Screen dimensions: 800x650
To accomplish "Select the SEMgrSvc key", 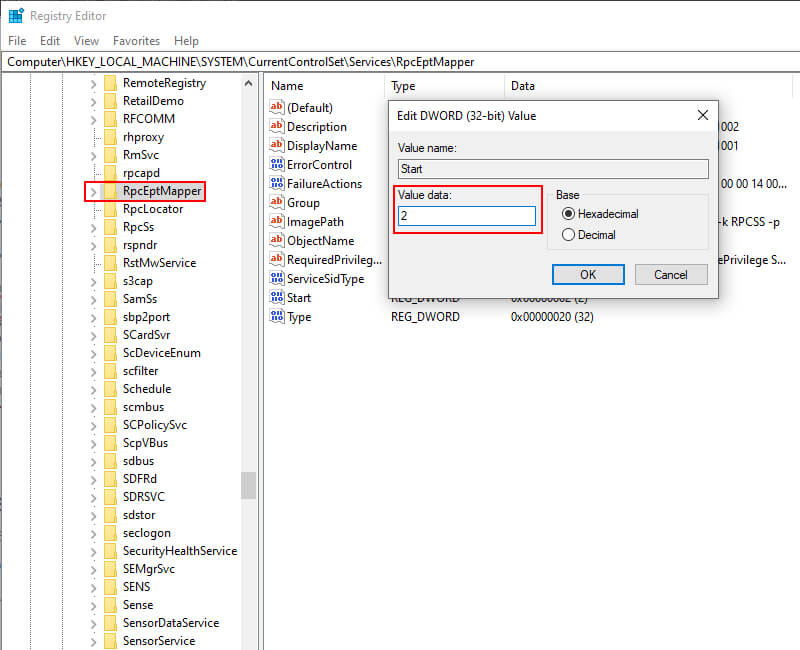I will [x=148, y=569].
